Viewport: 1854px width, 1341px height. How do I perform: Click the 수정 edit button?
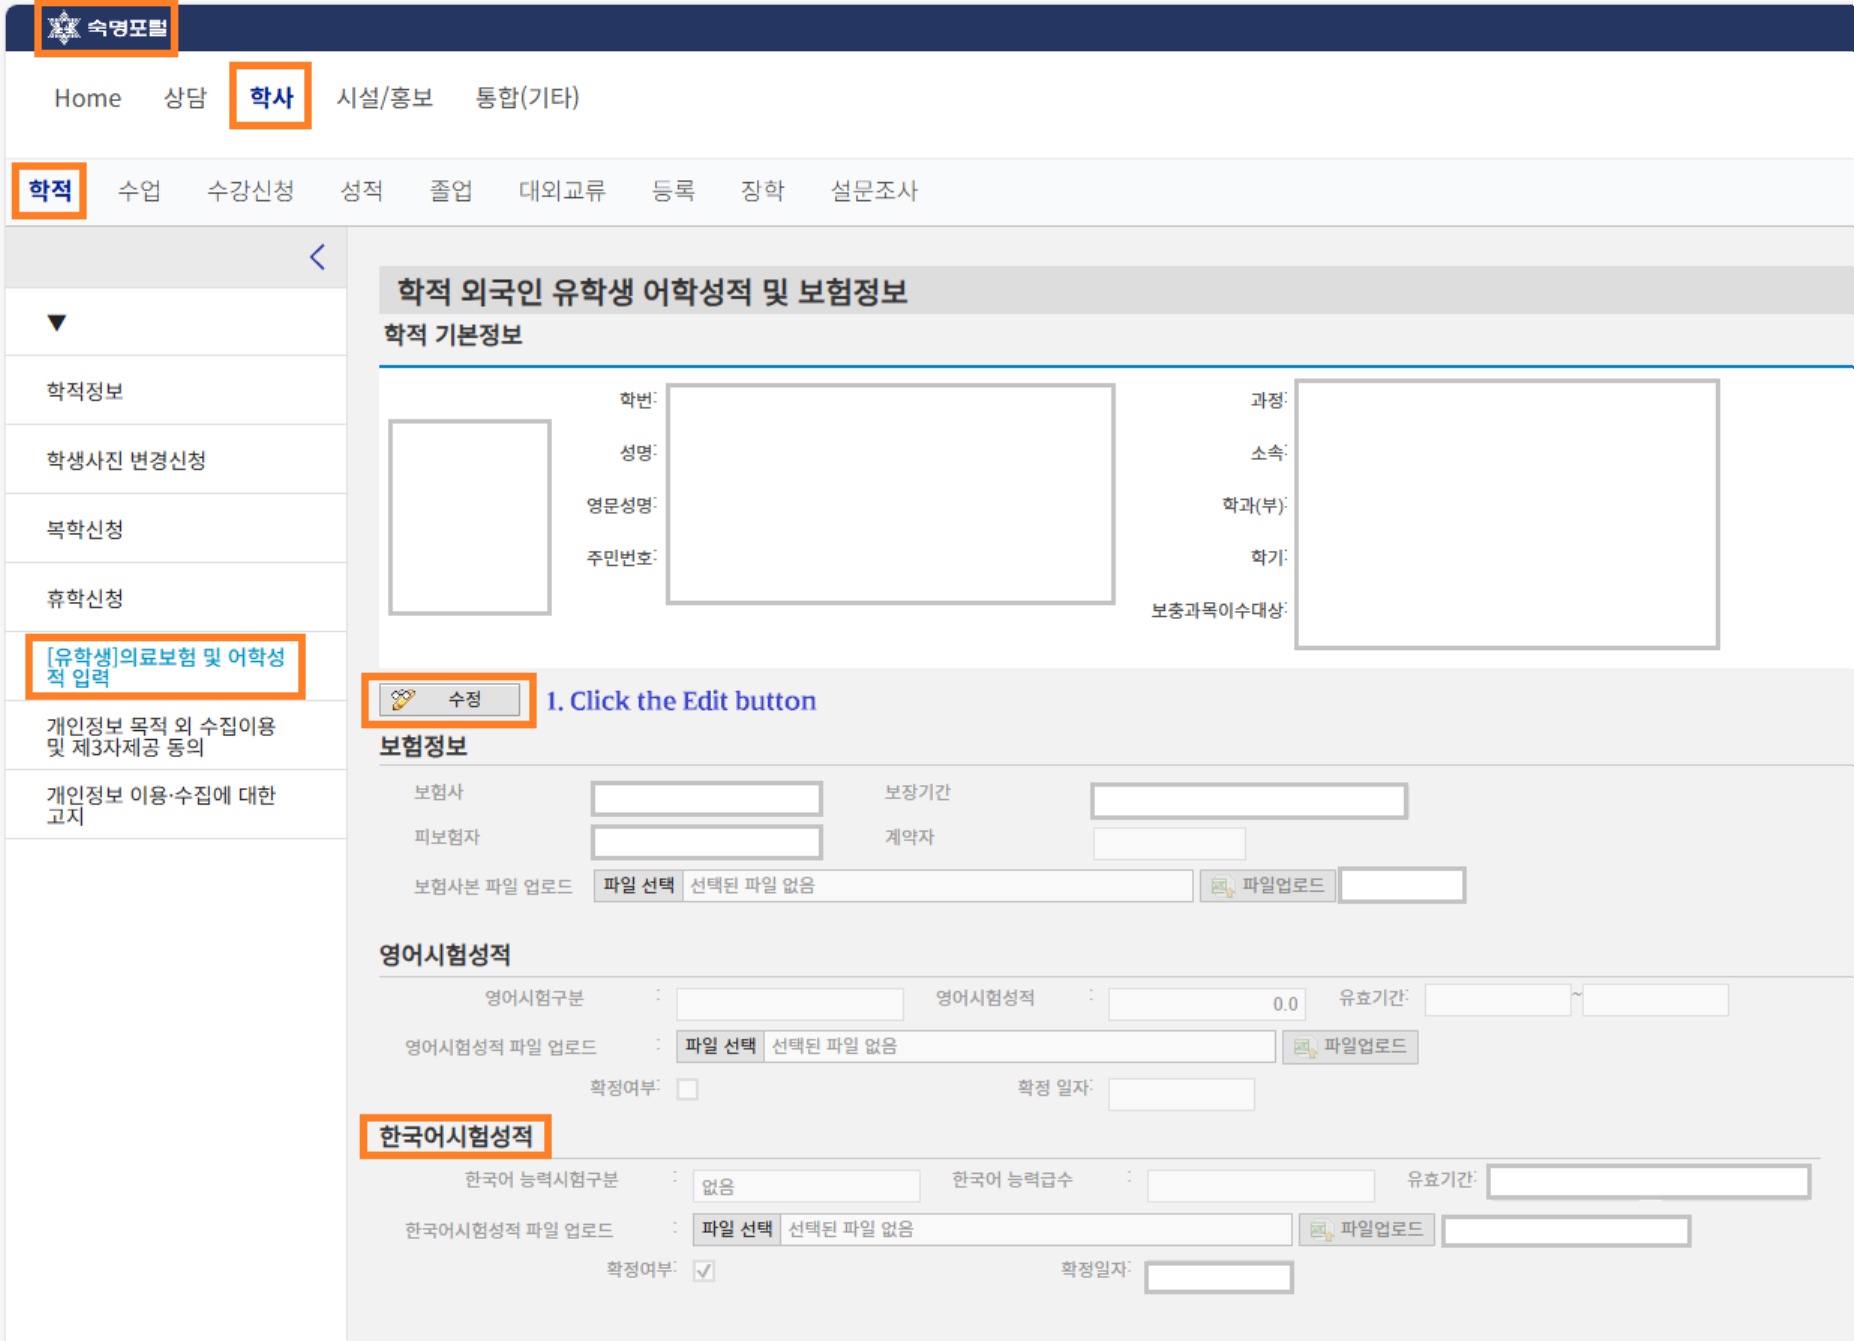(x=449, y=699)
